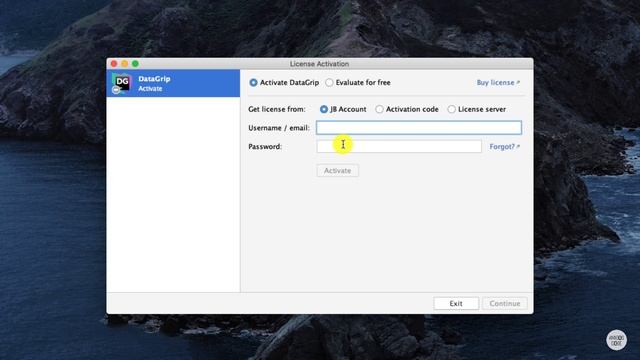Click the Continue button
Screen dimensions: 640x360
(x=505, y=304)
